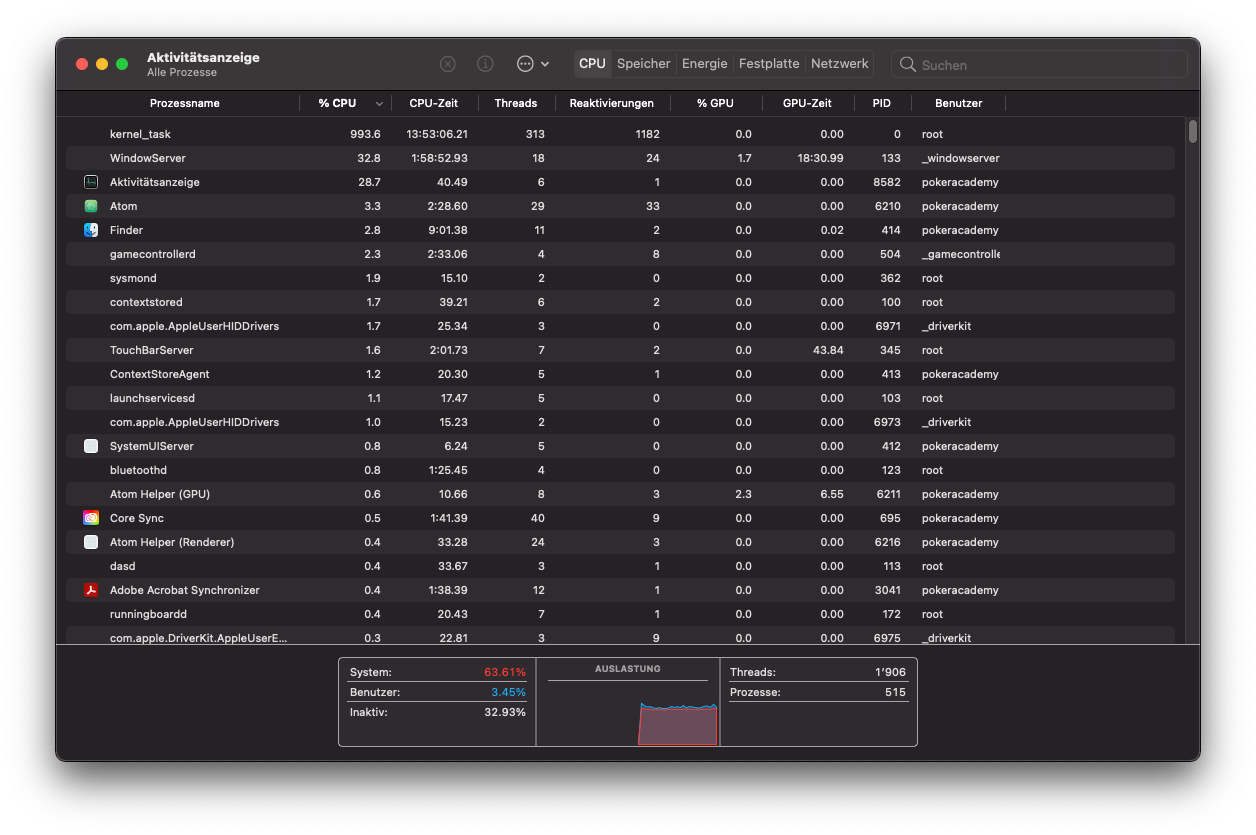Sort by the Threads column header

(x=515, y=103)
